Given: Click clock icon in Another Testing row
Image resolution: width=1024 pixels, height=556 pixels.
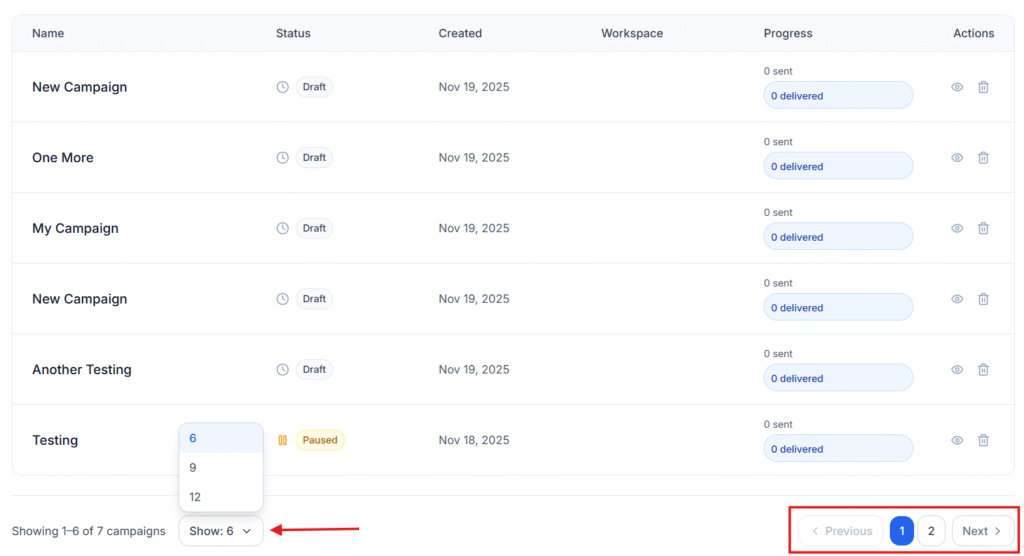Looking at the screenshot, I should pos(283,370).
